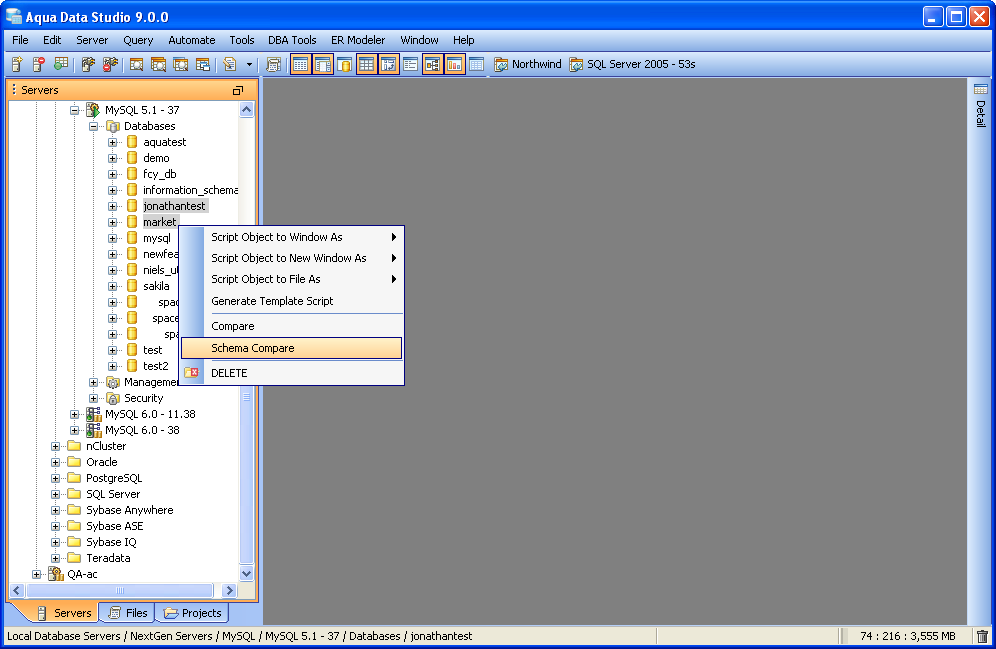
Task: Click the Northwind toolbar shortcut
Action: click(x=528, y=64)
